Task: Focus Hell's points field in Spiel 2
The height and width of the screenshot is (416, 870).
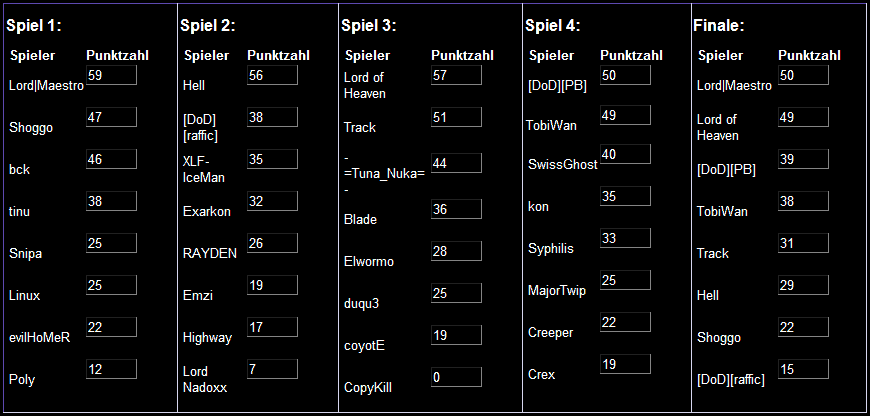Action: (272, 75)
